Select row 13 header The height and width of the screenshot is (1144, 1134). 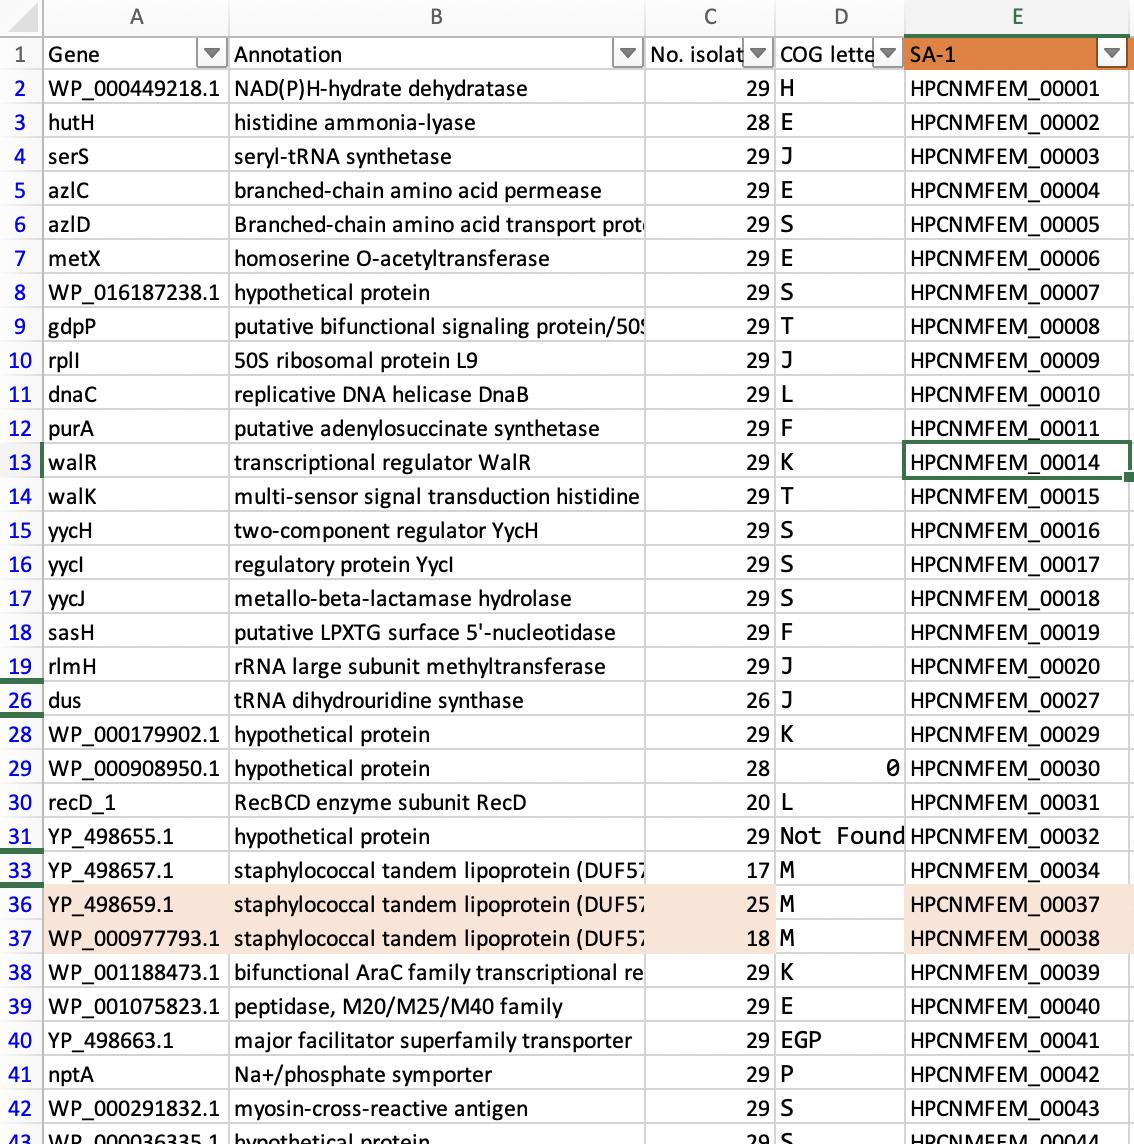coord(21,463)
